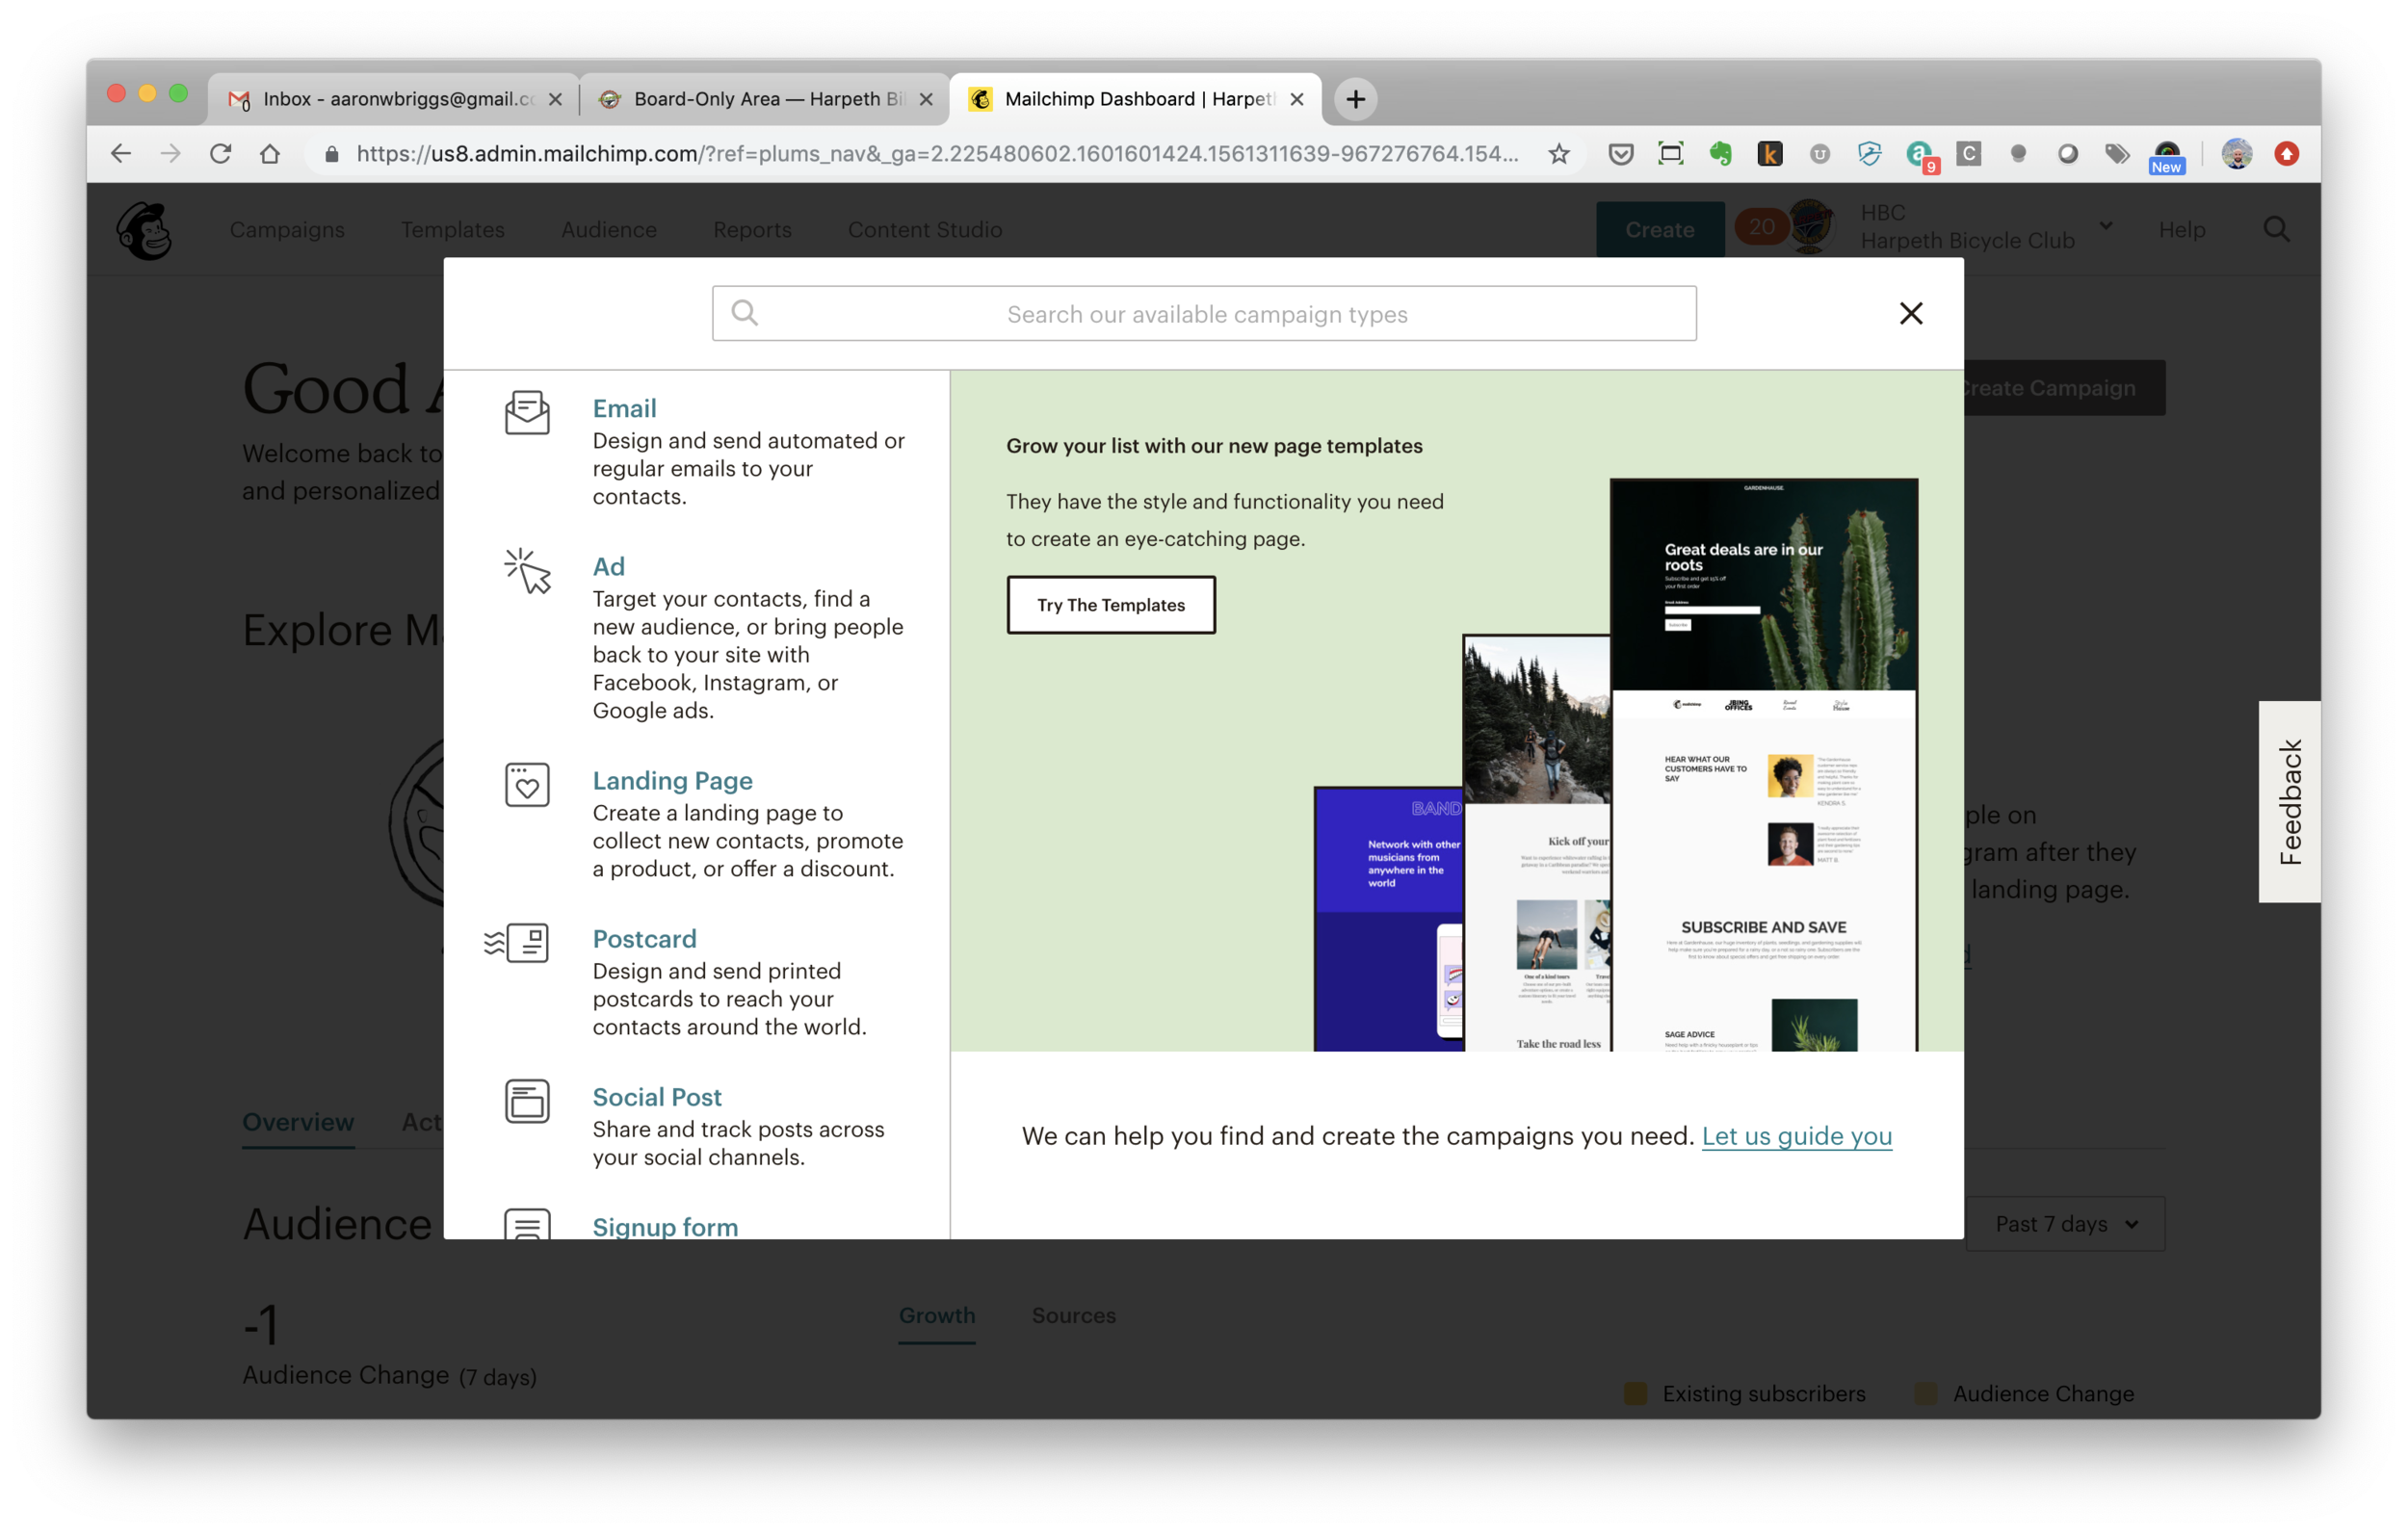Click the Mailchimp Freddie logo

point(144,230)
